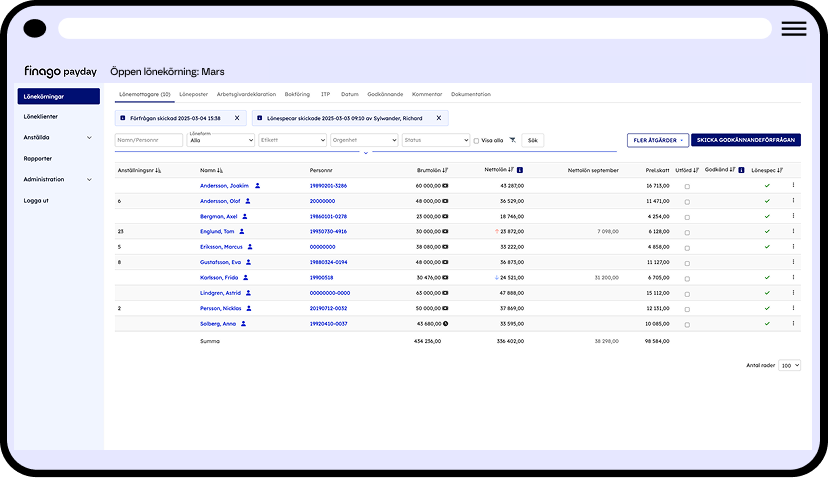Click the 'Skicka godkännandeförfrågan' button
The width and height of the screenshot is (828, 478).
(745, 141)
